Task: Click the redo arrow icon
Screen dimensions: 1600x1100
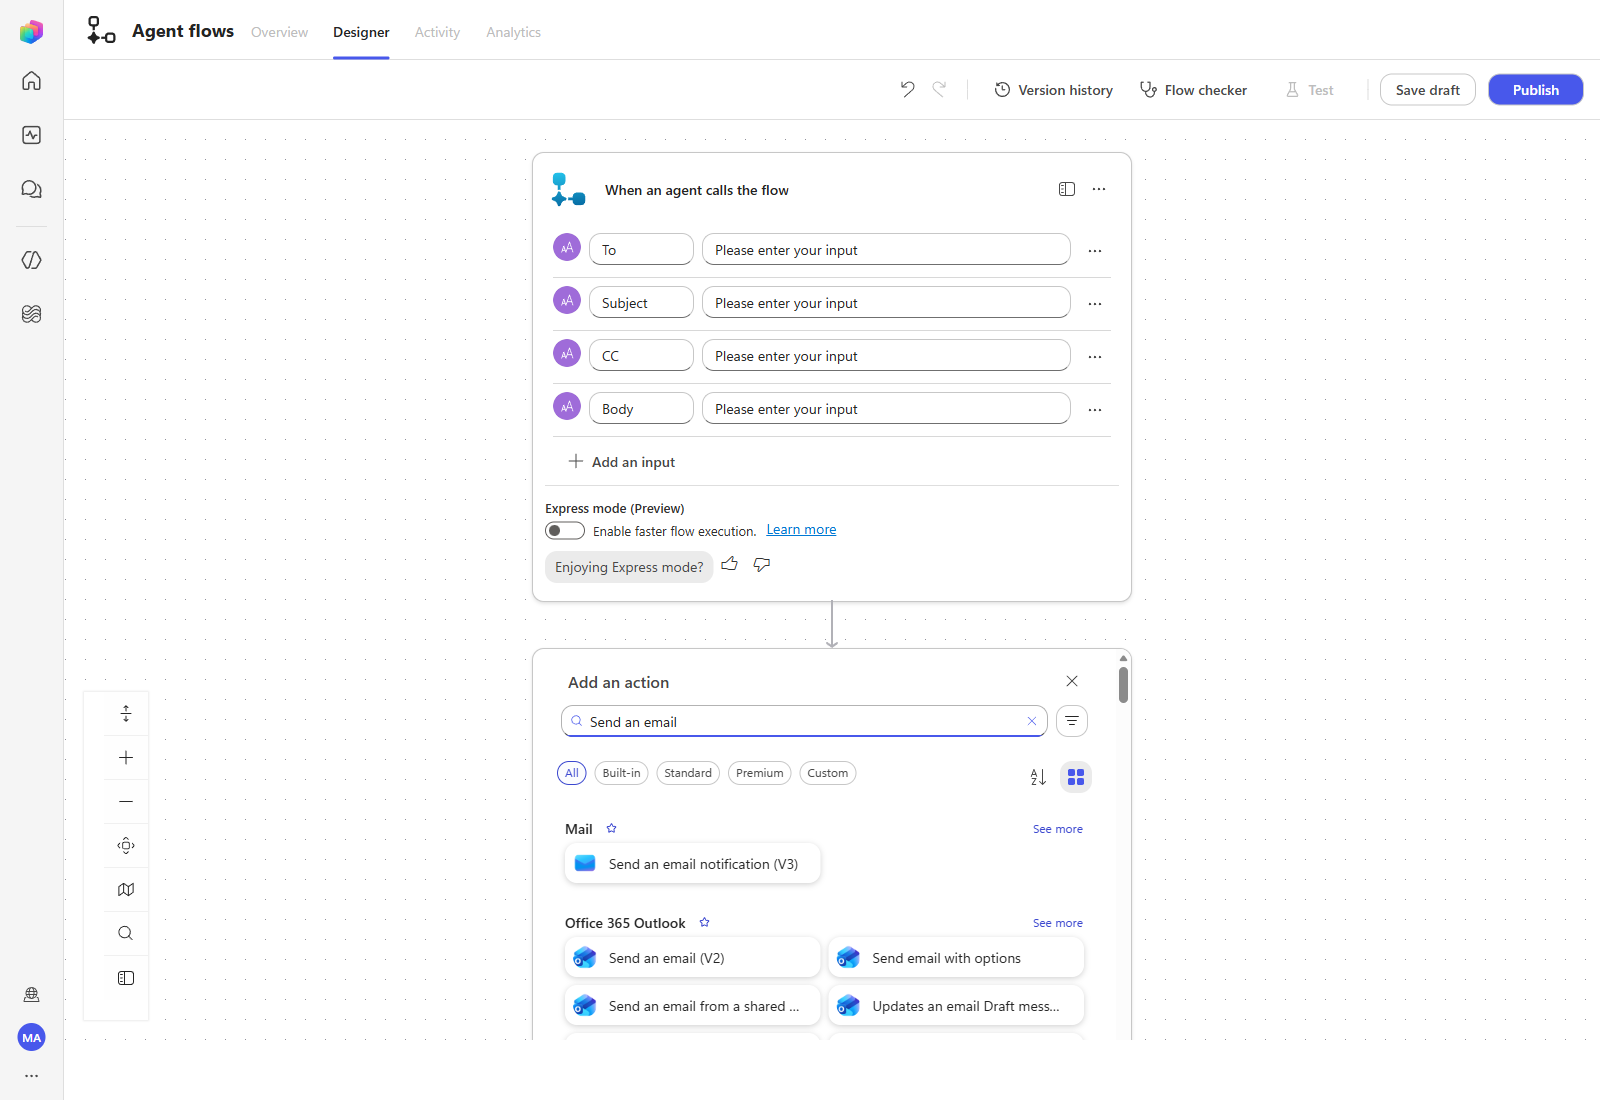Action: (x=939, y=89)
